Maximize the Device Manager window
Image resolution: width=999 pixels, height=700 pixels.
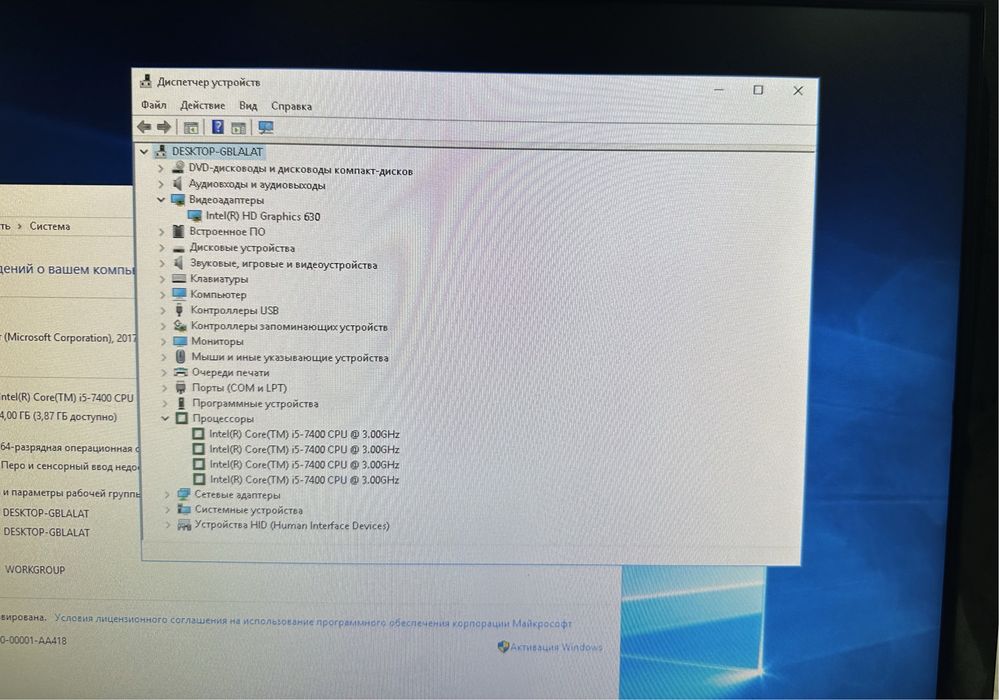(758, 90)
